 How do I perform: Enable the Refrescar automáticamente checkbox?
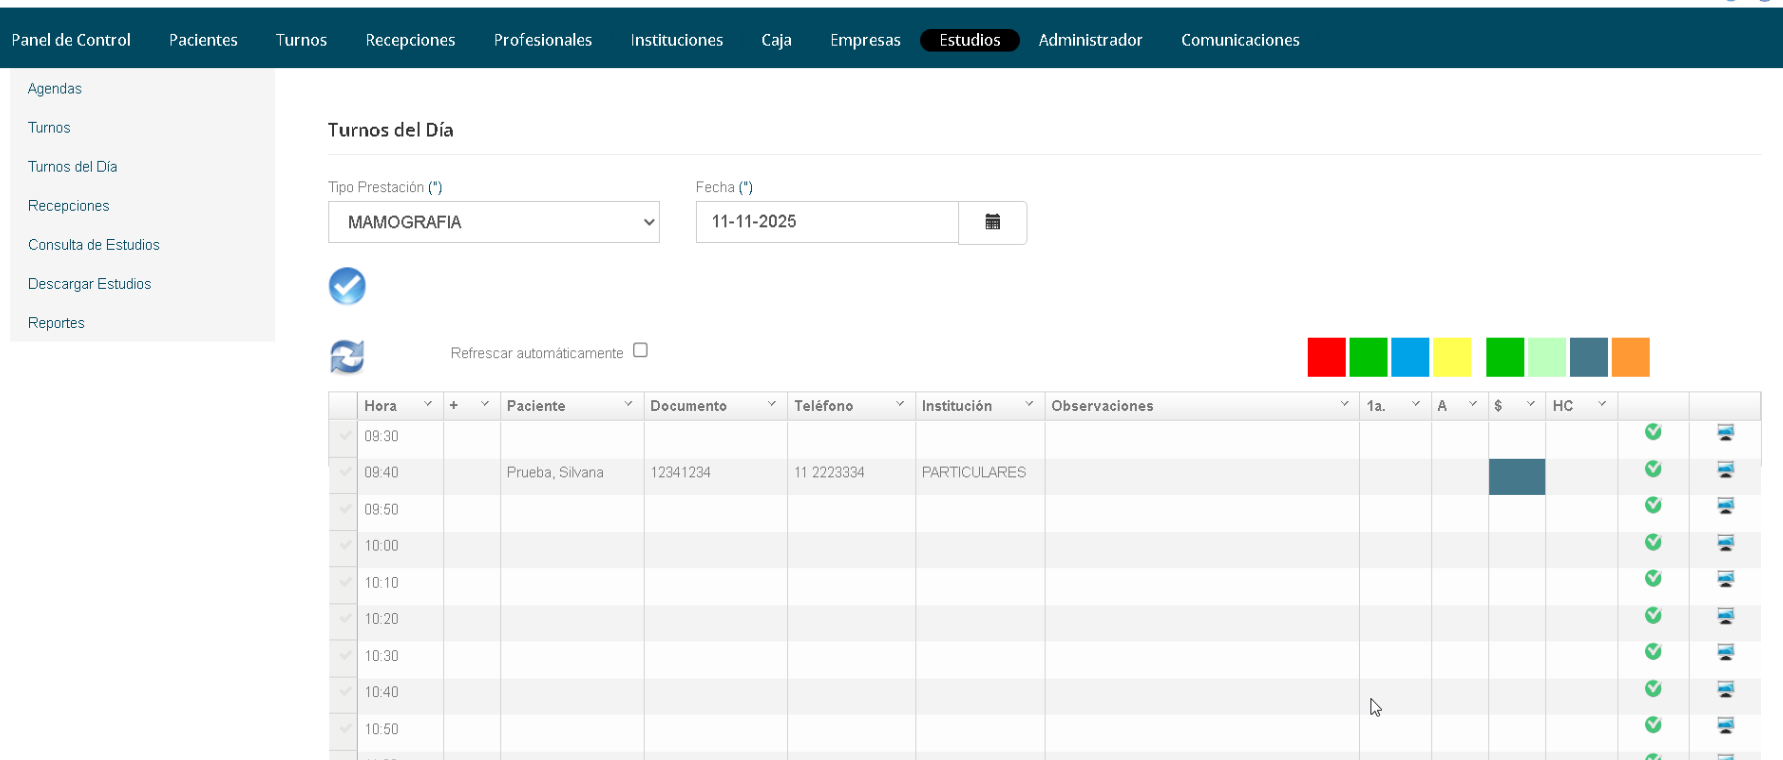pos(640,350)
